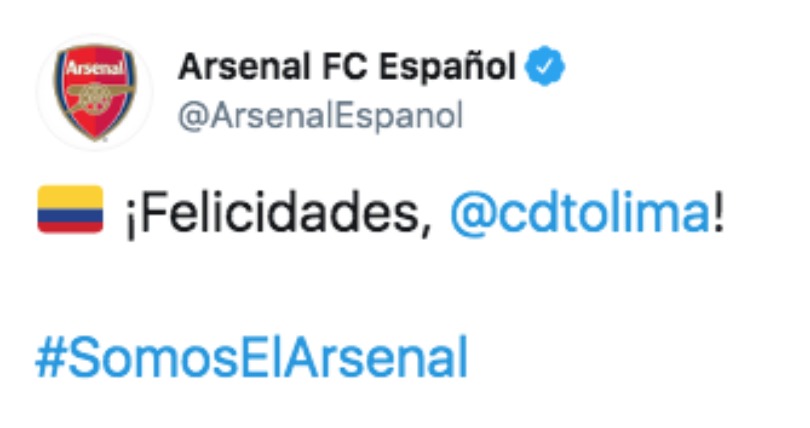Open the @cdtolima mention
The image size is (810, 428).
pos(579,211)
